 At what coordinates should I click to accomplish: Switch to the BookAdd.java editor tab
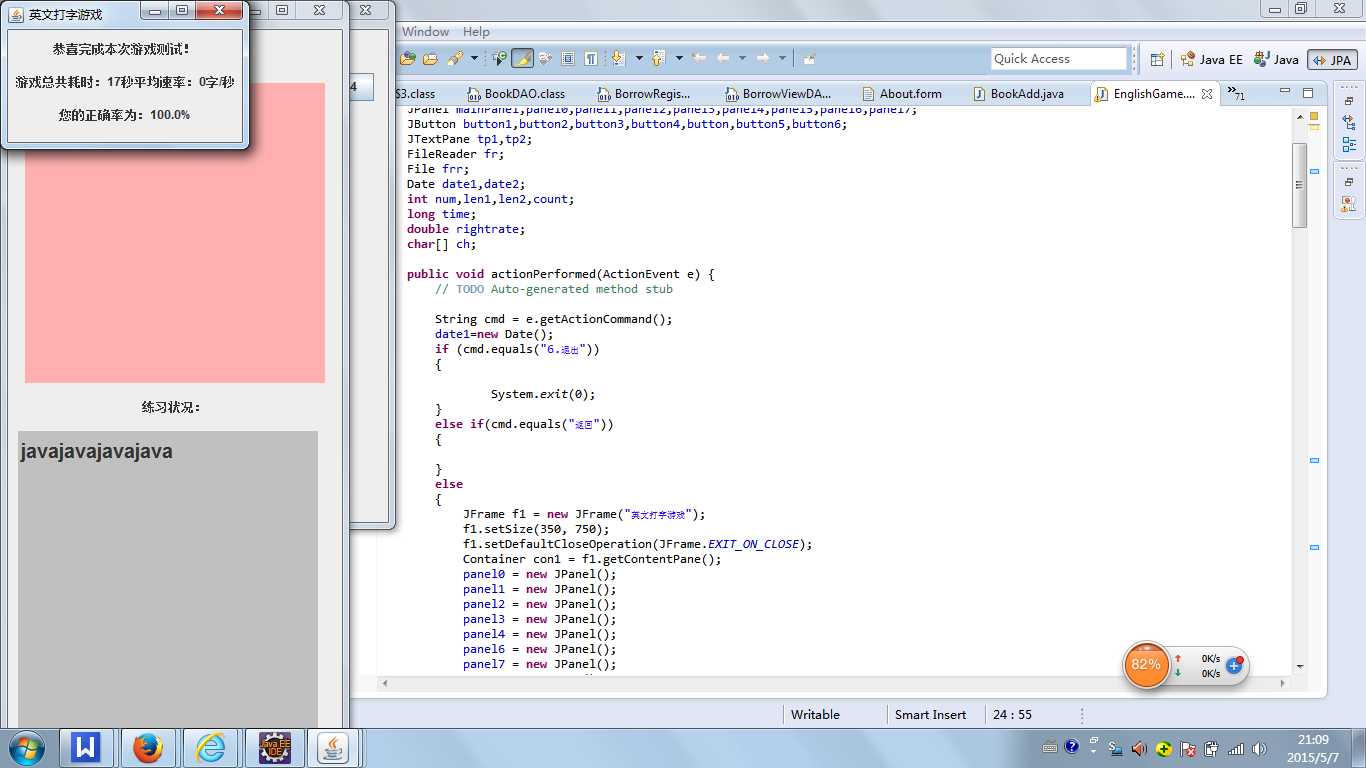pyautogui.click(x=1018, y=94)
